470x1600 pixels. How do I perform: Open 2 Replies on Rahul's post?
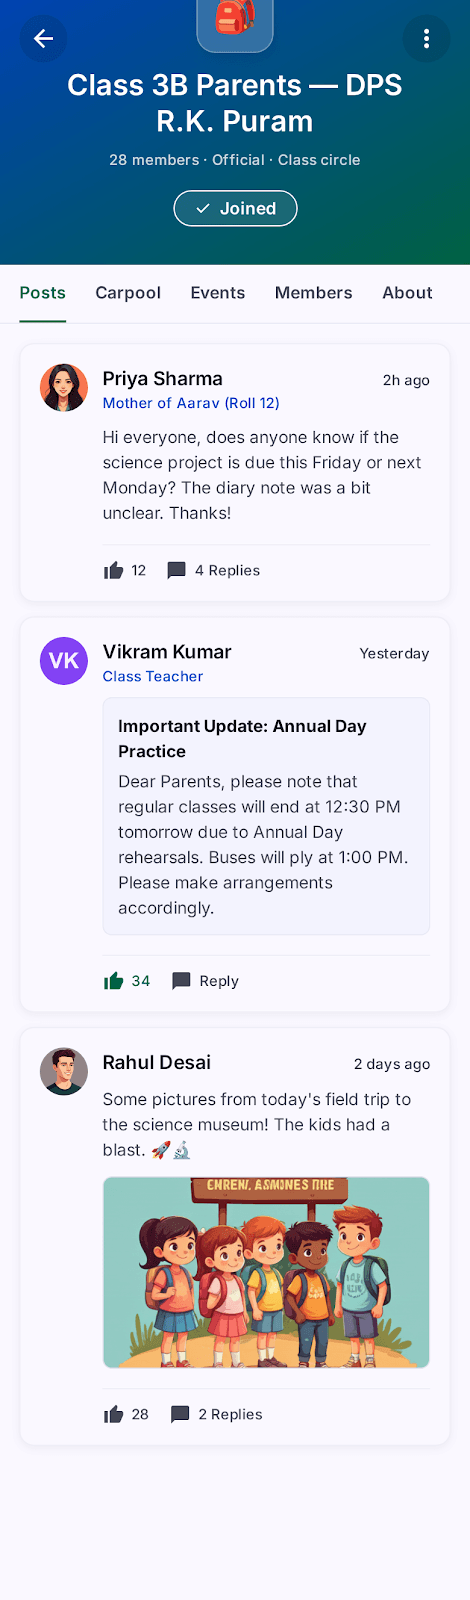(230, 1414)
